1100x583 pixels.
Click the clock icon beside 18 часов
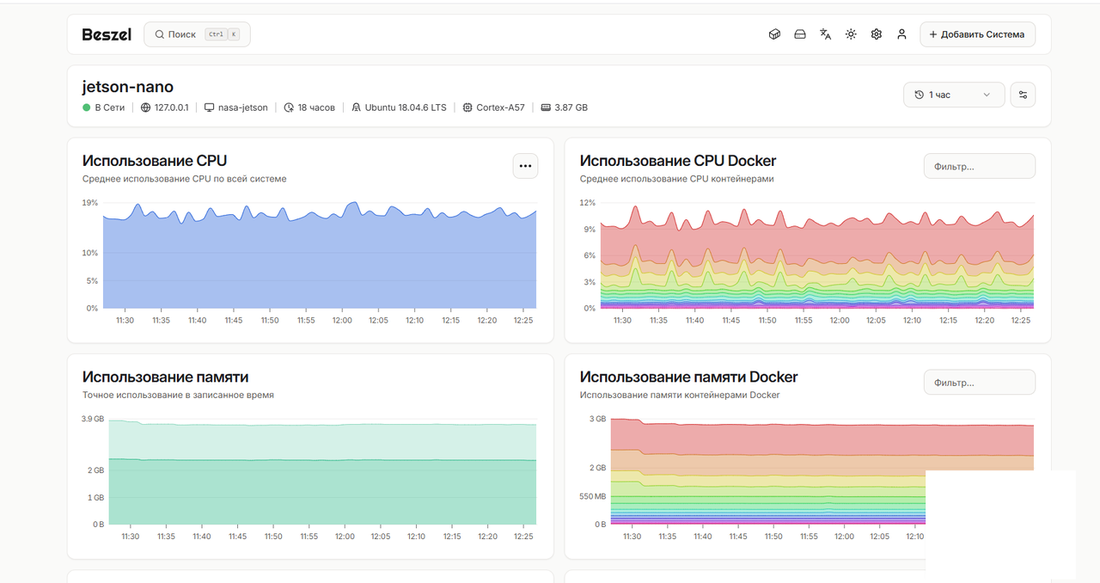point(288,107)
